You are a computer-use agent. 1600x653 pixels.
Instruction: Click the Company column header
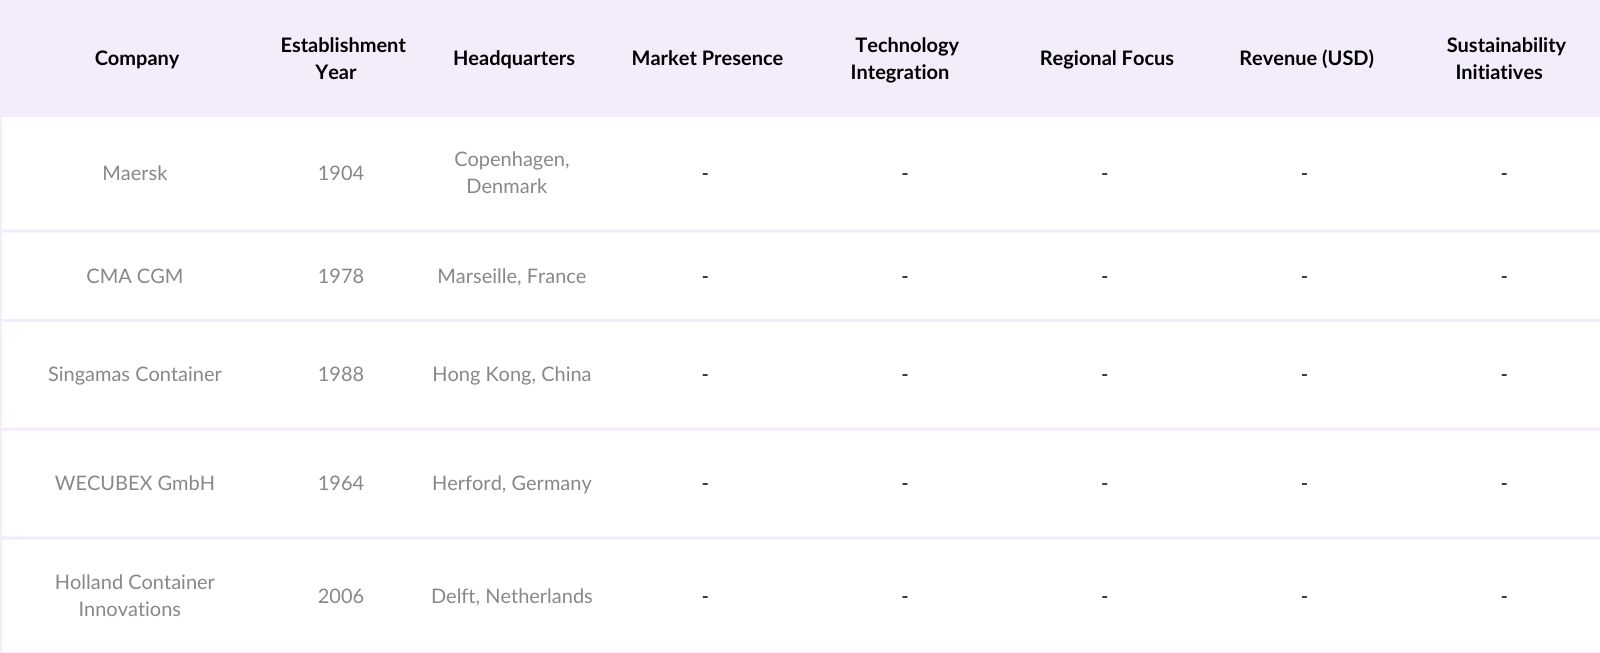coord(137,58)
